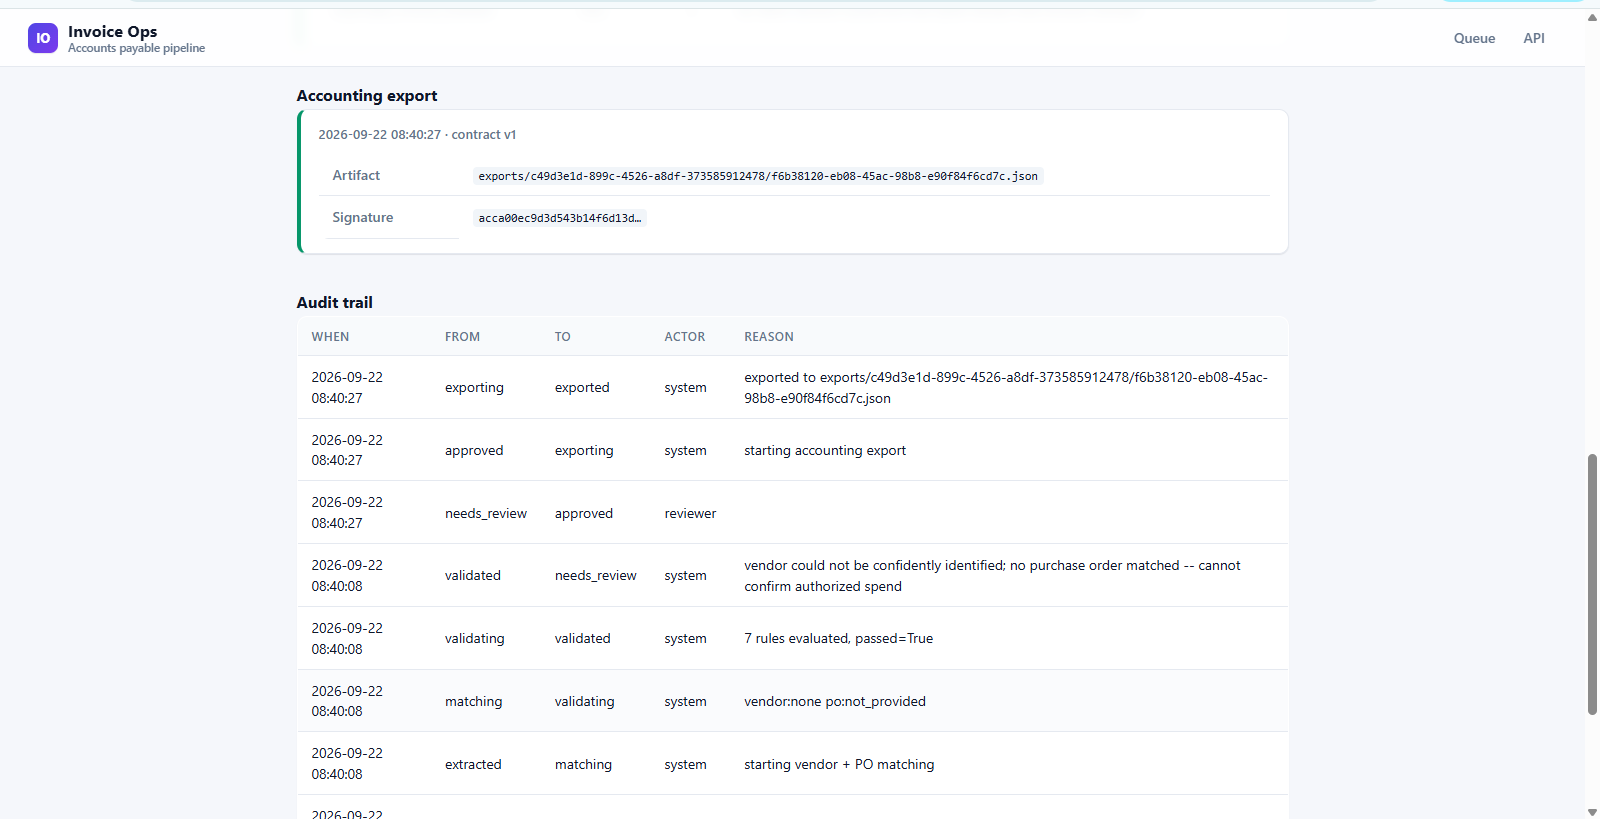Click '7 rules evaluated, passed=True' reason
The height and width of the screenshot is (819, 1600).
point(838,638)
